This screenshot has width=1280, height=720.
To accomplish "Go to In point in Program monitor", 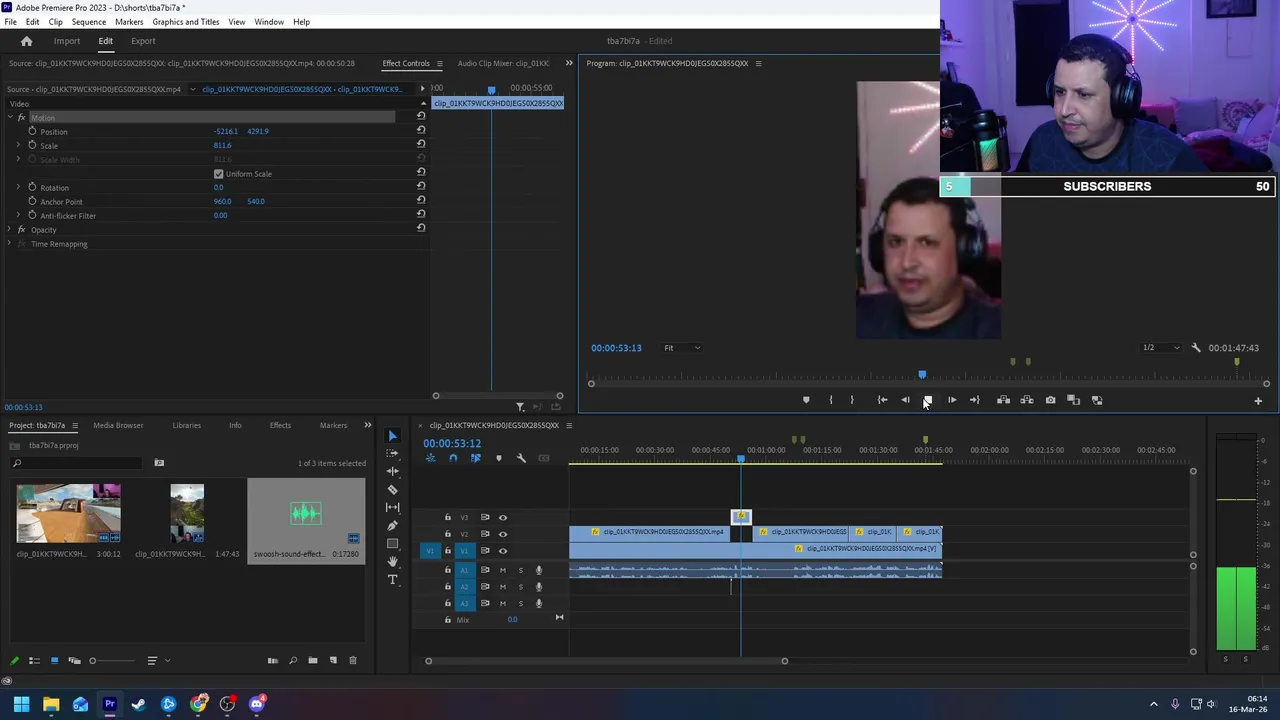I will coord(882,400).
